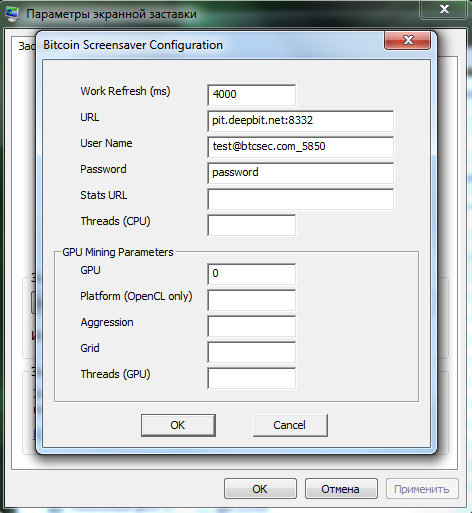This screenshot has height=513, width=472.
Task: Close the Параметры экранной заставки window
Action: pyautogui.click(x=444, y=9)
